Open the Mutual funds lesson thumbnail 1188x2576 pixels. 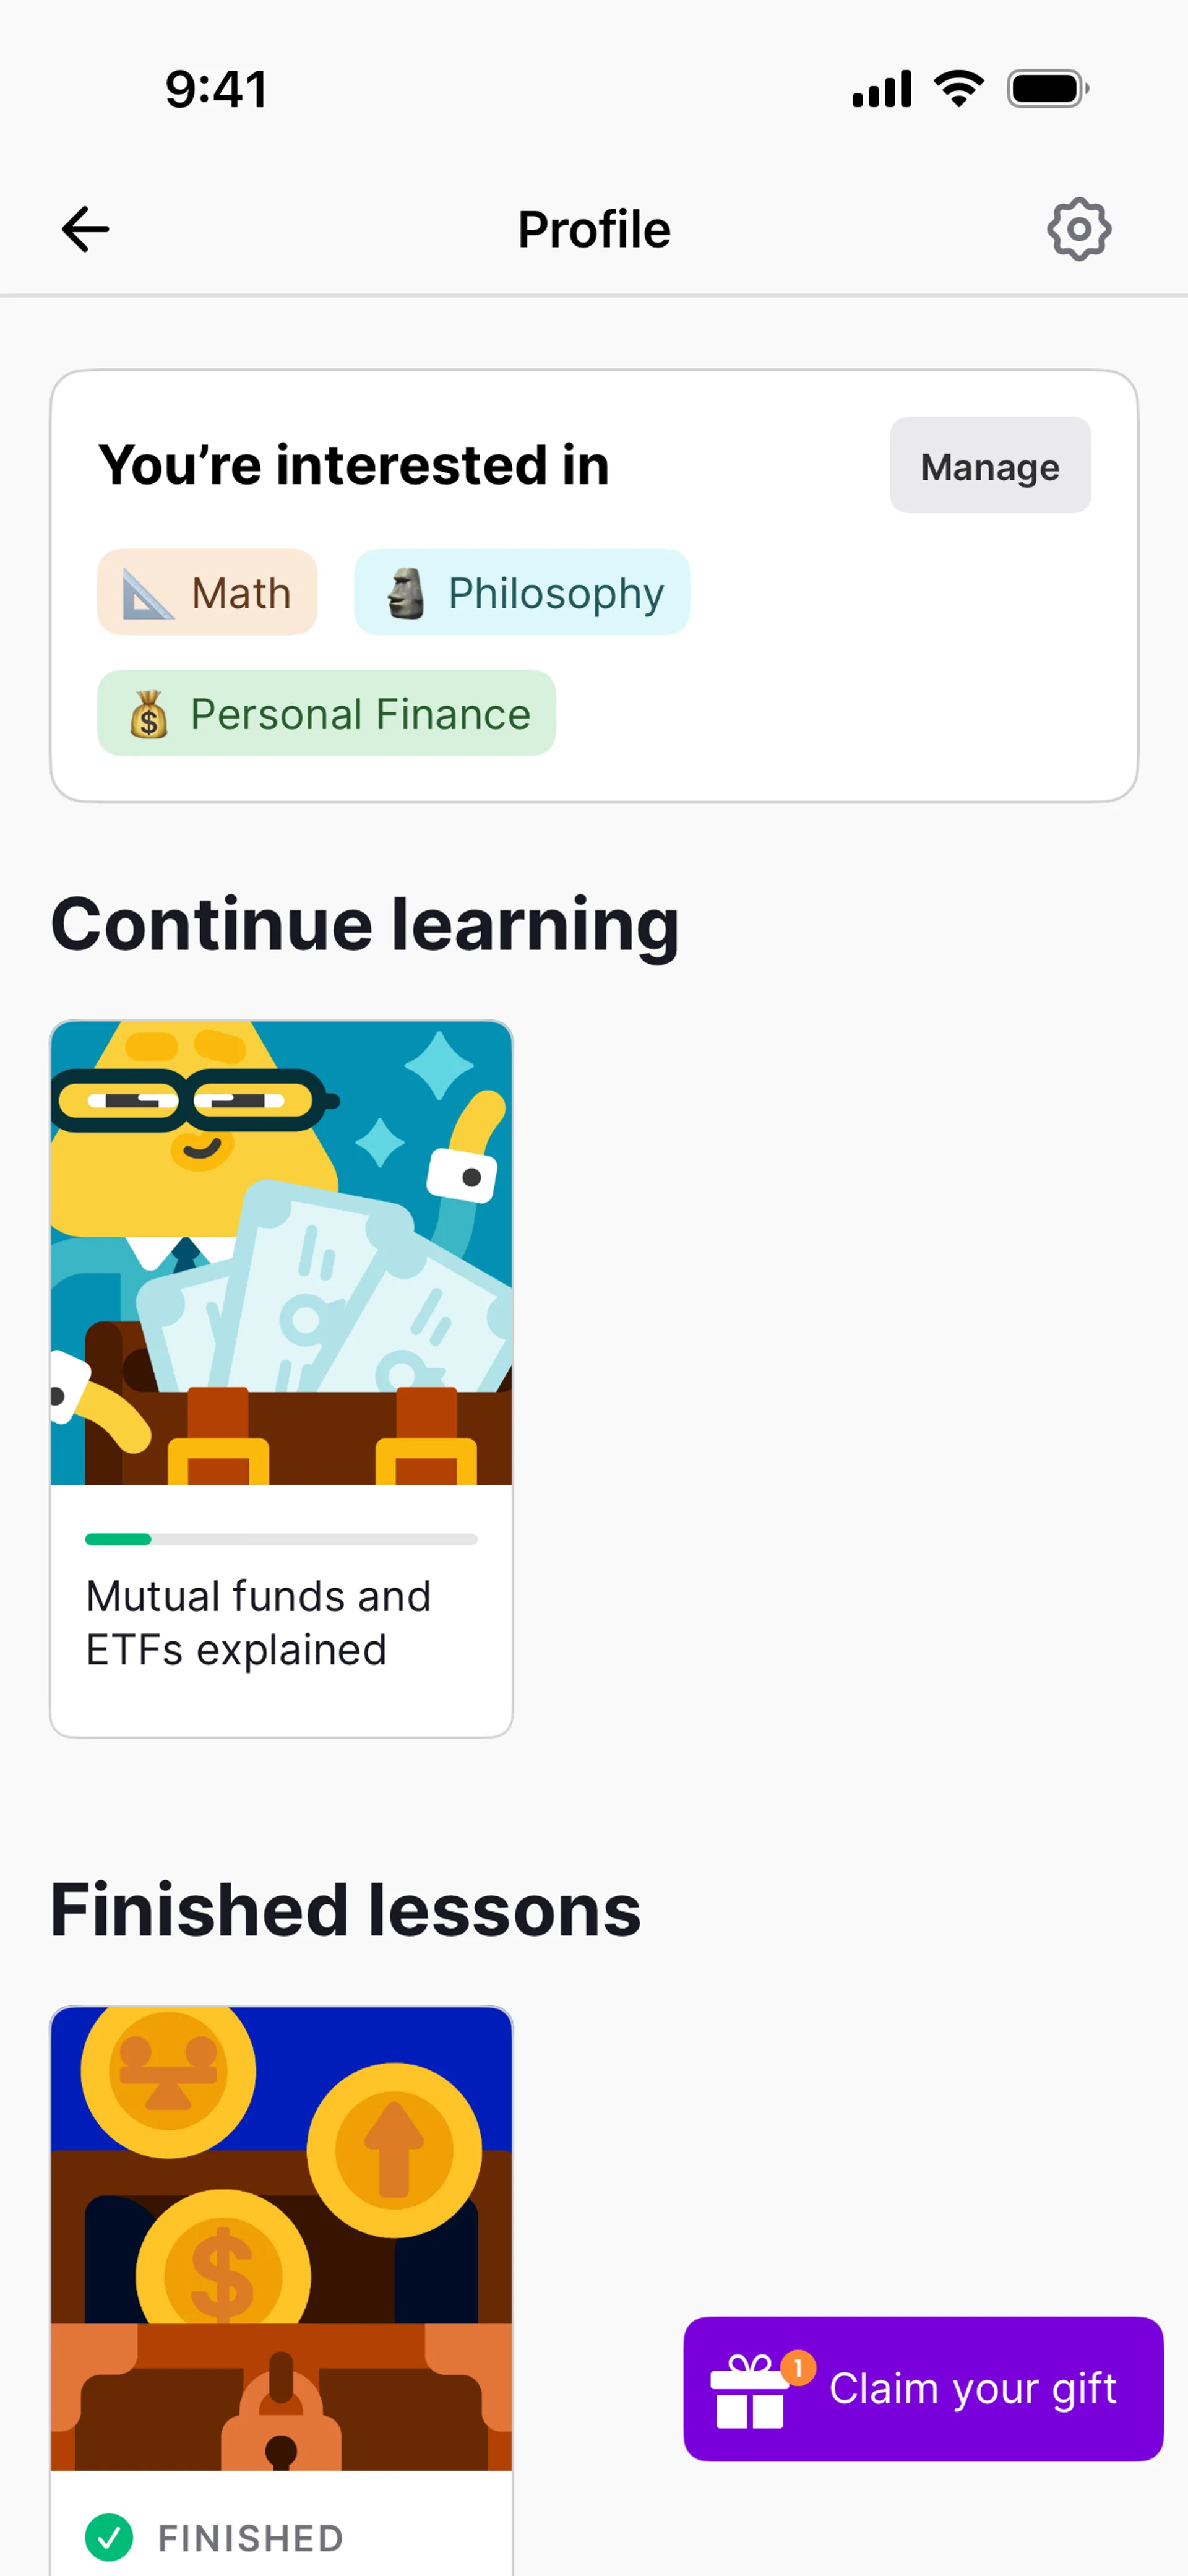tap(281, 1252)
